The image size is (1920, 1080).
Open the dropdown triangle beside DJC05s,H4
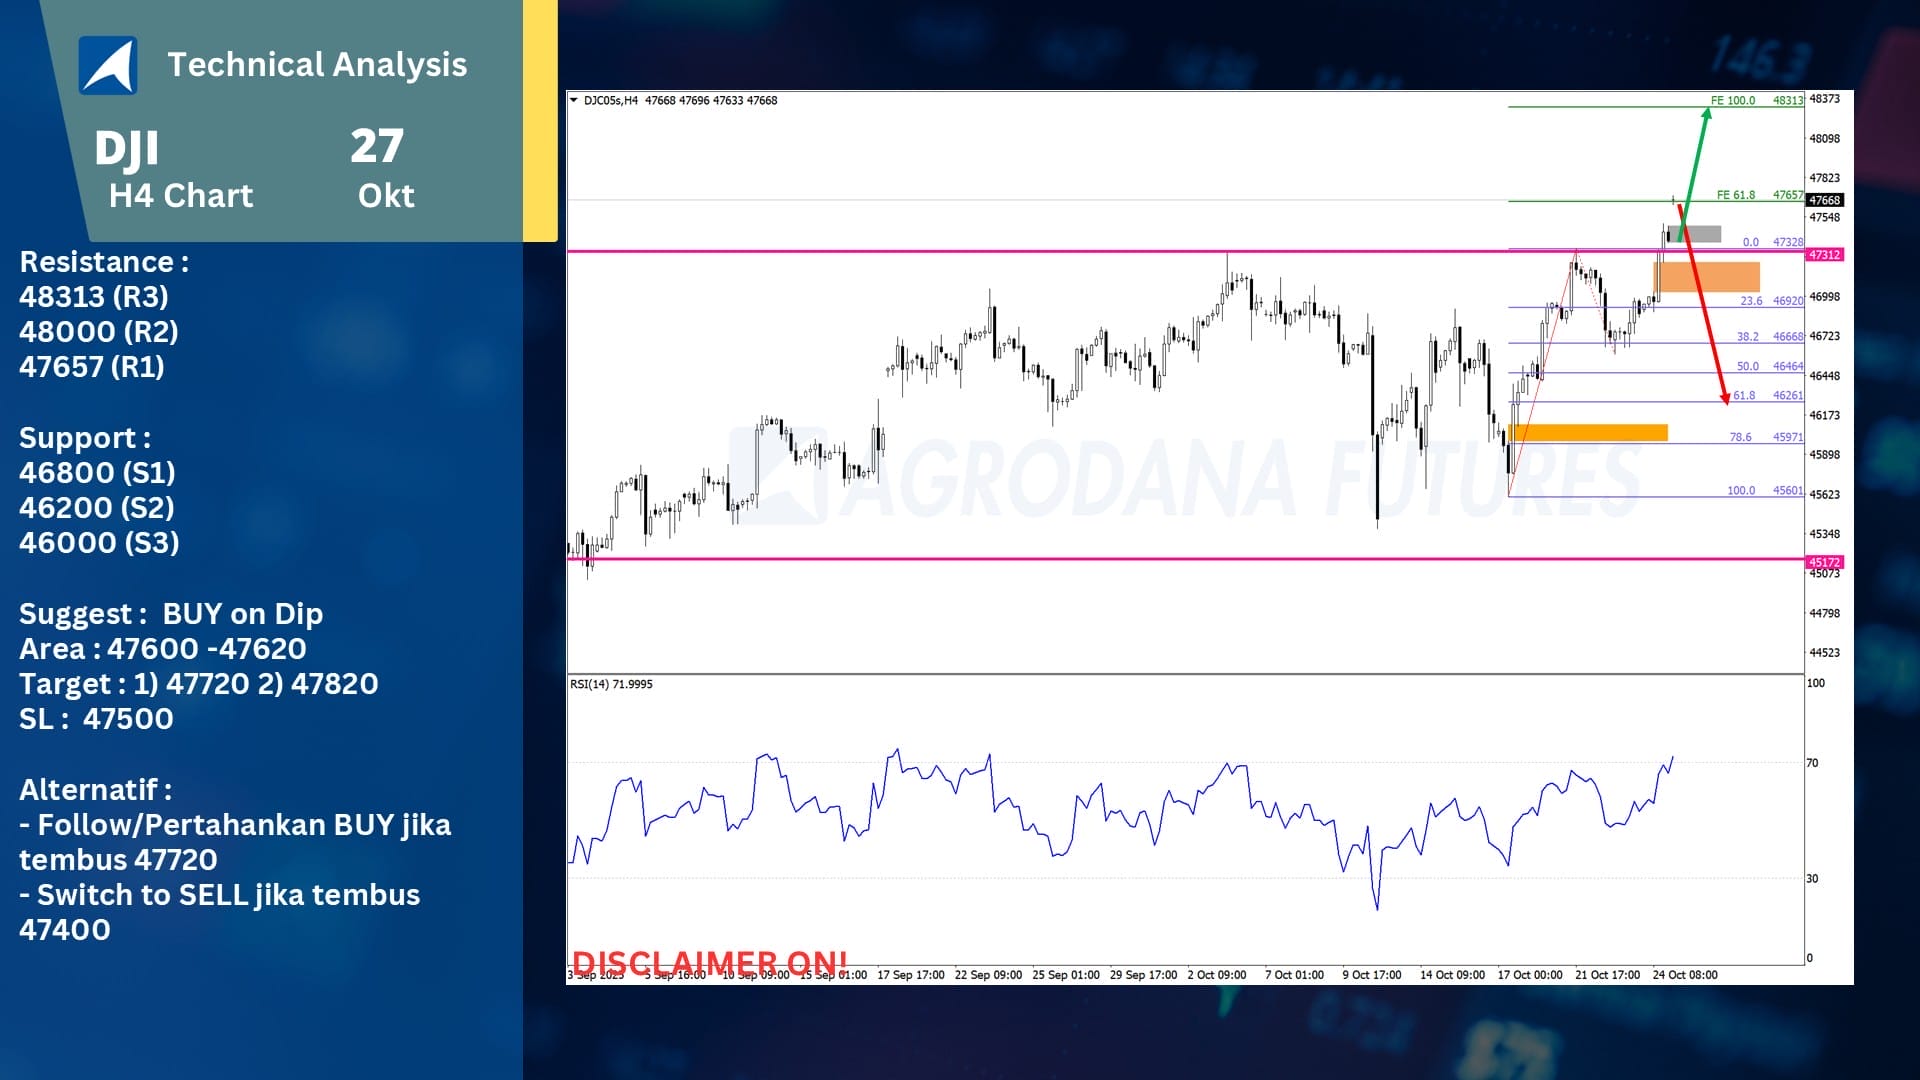[574, 100]
